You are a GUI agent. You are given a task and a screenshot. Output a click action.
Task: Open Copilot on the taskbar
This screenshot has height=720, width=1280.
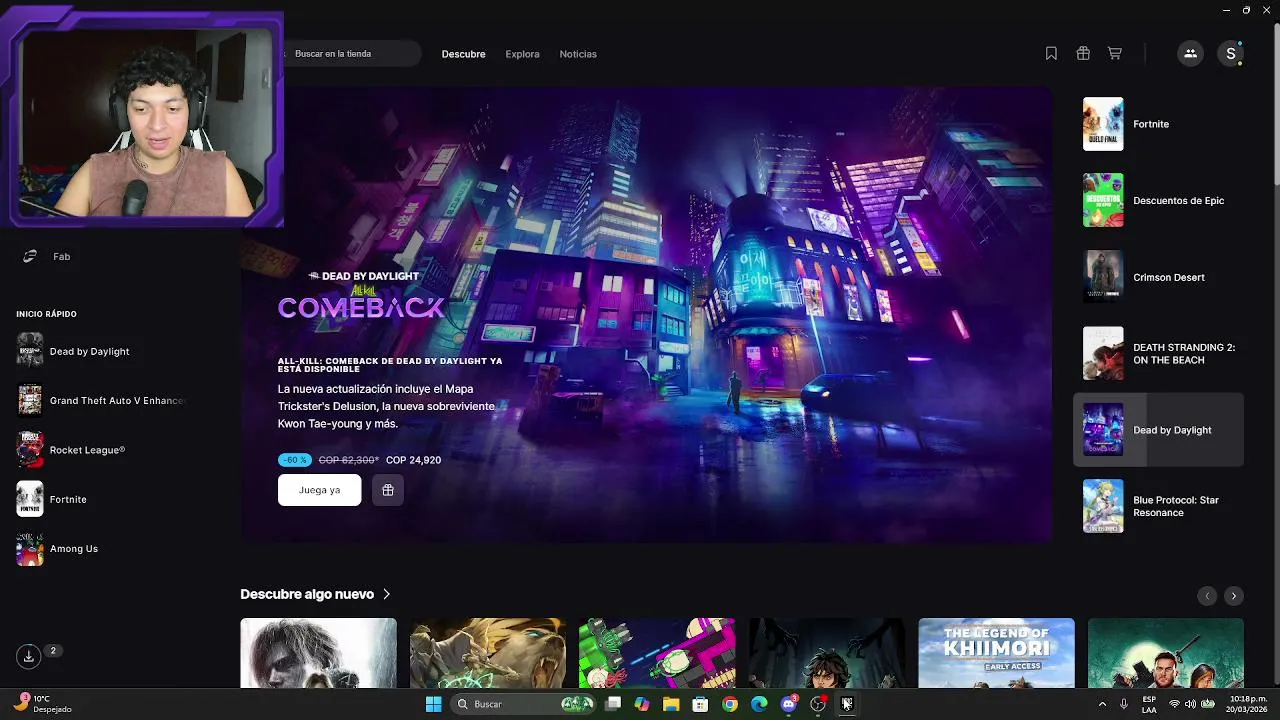point(642,704)
